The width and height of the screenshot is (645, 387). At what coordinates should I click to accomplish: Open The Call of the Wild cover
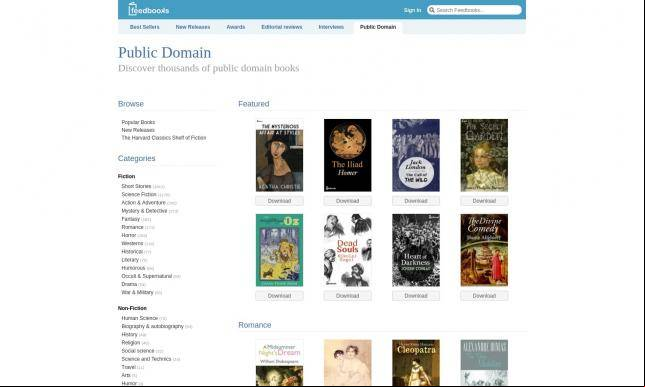pos(416,155)
